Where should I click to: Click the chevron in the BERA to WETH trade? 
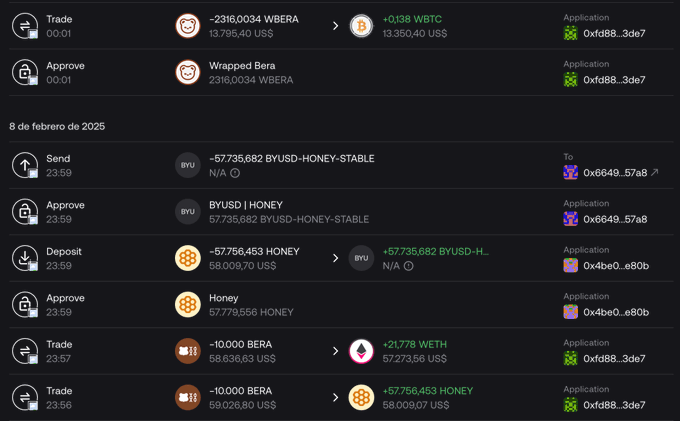click(x=336, y=351)
